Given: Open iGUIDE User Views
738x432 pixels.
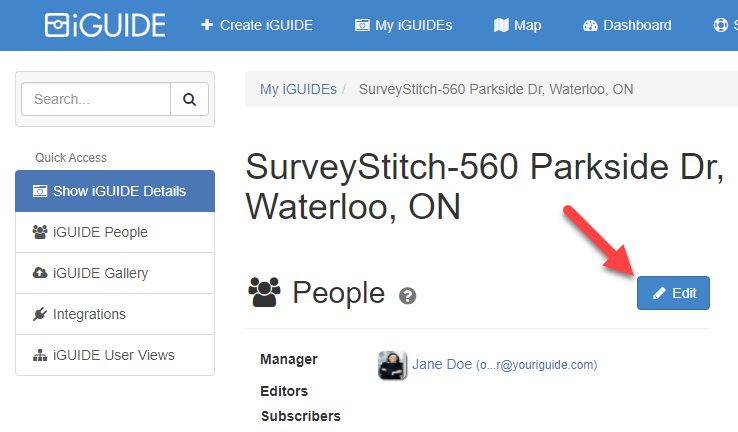Looking at the screenshot, I should pyautogui.click(x=115, y=355).
